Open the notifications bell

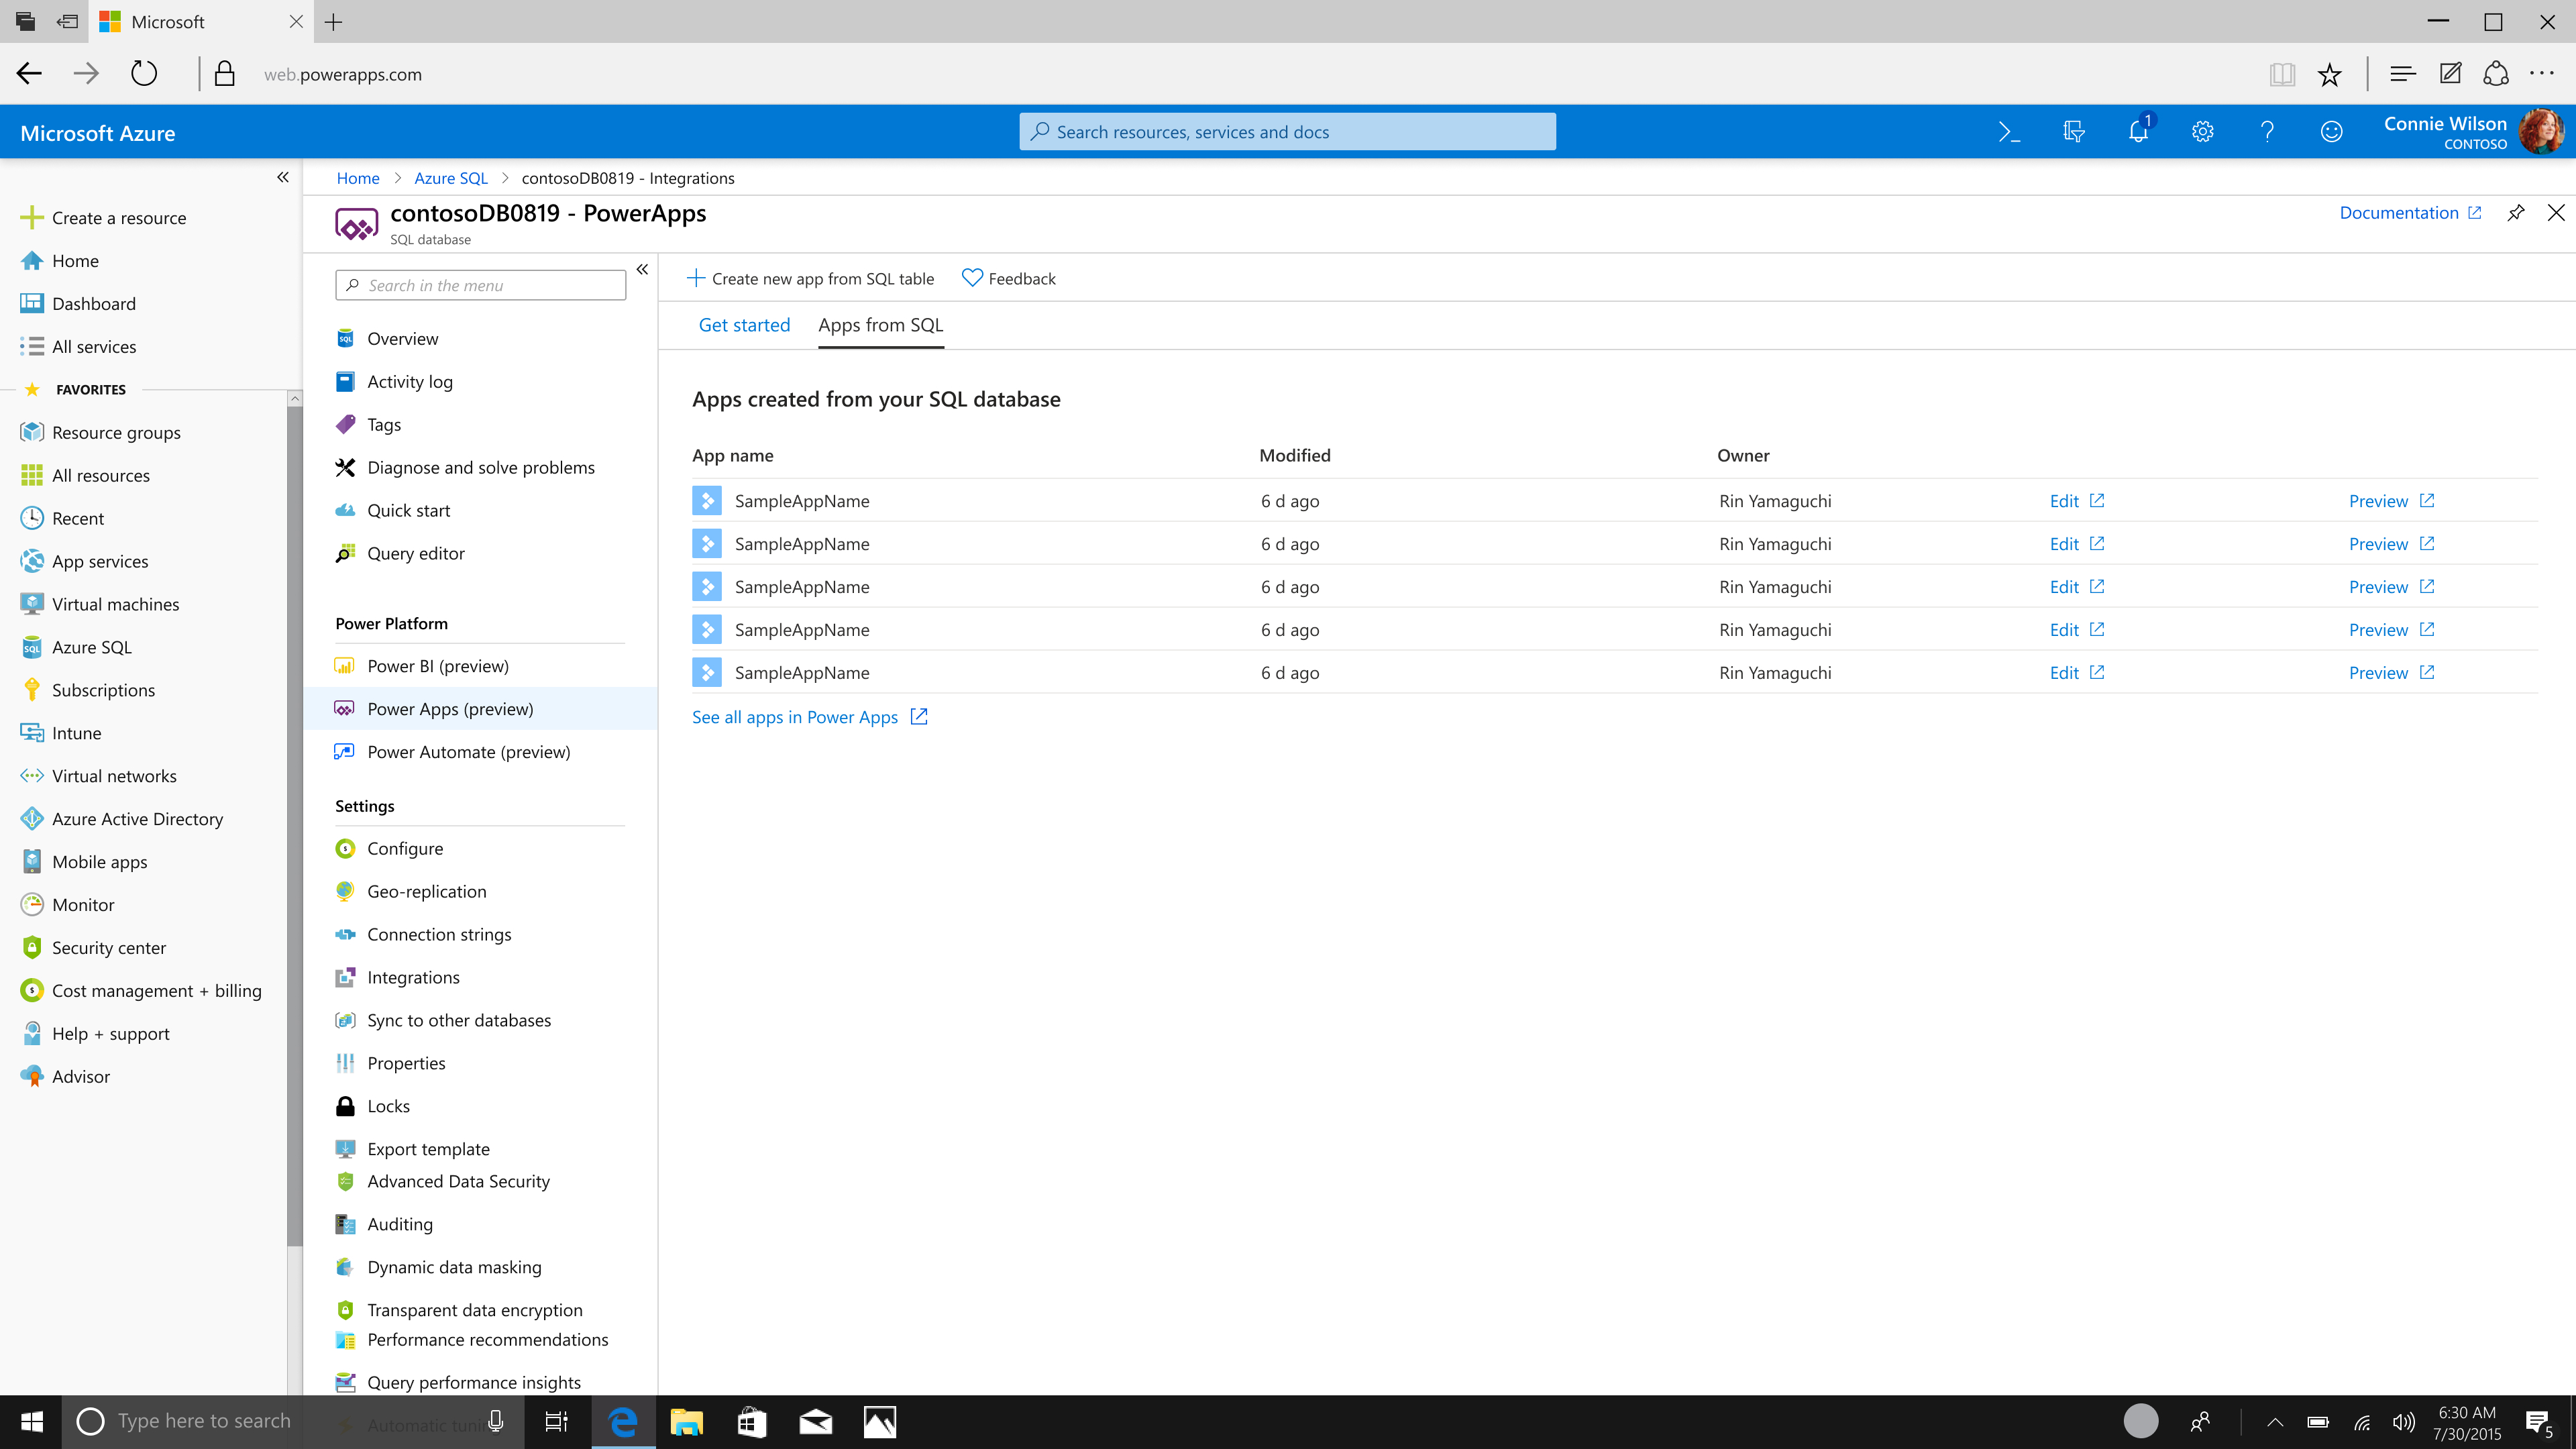click(2138, 132)
